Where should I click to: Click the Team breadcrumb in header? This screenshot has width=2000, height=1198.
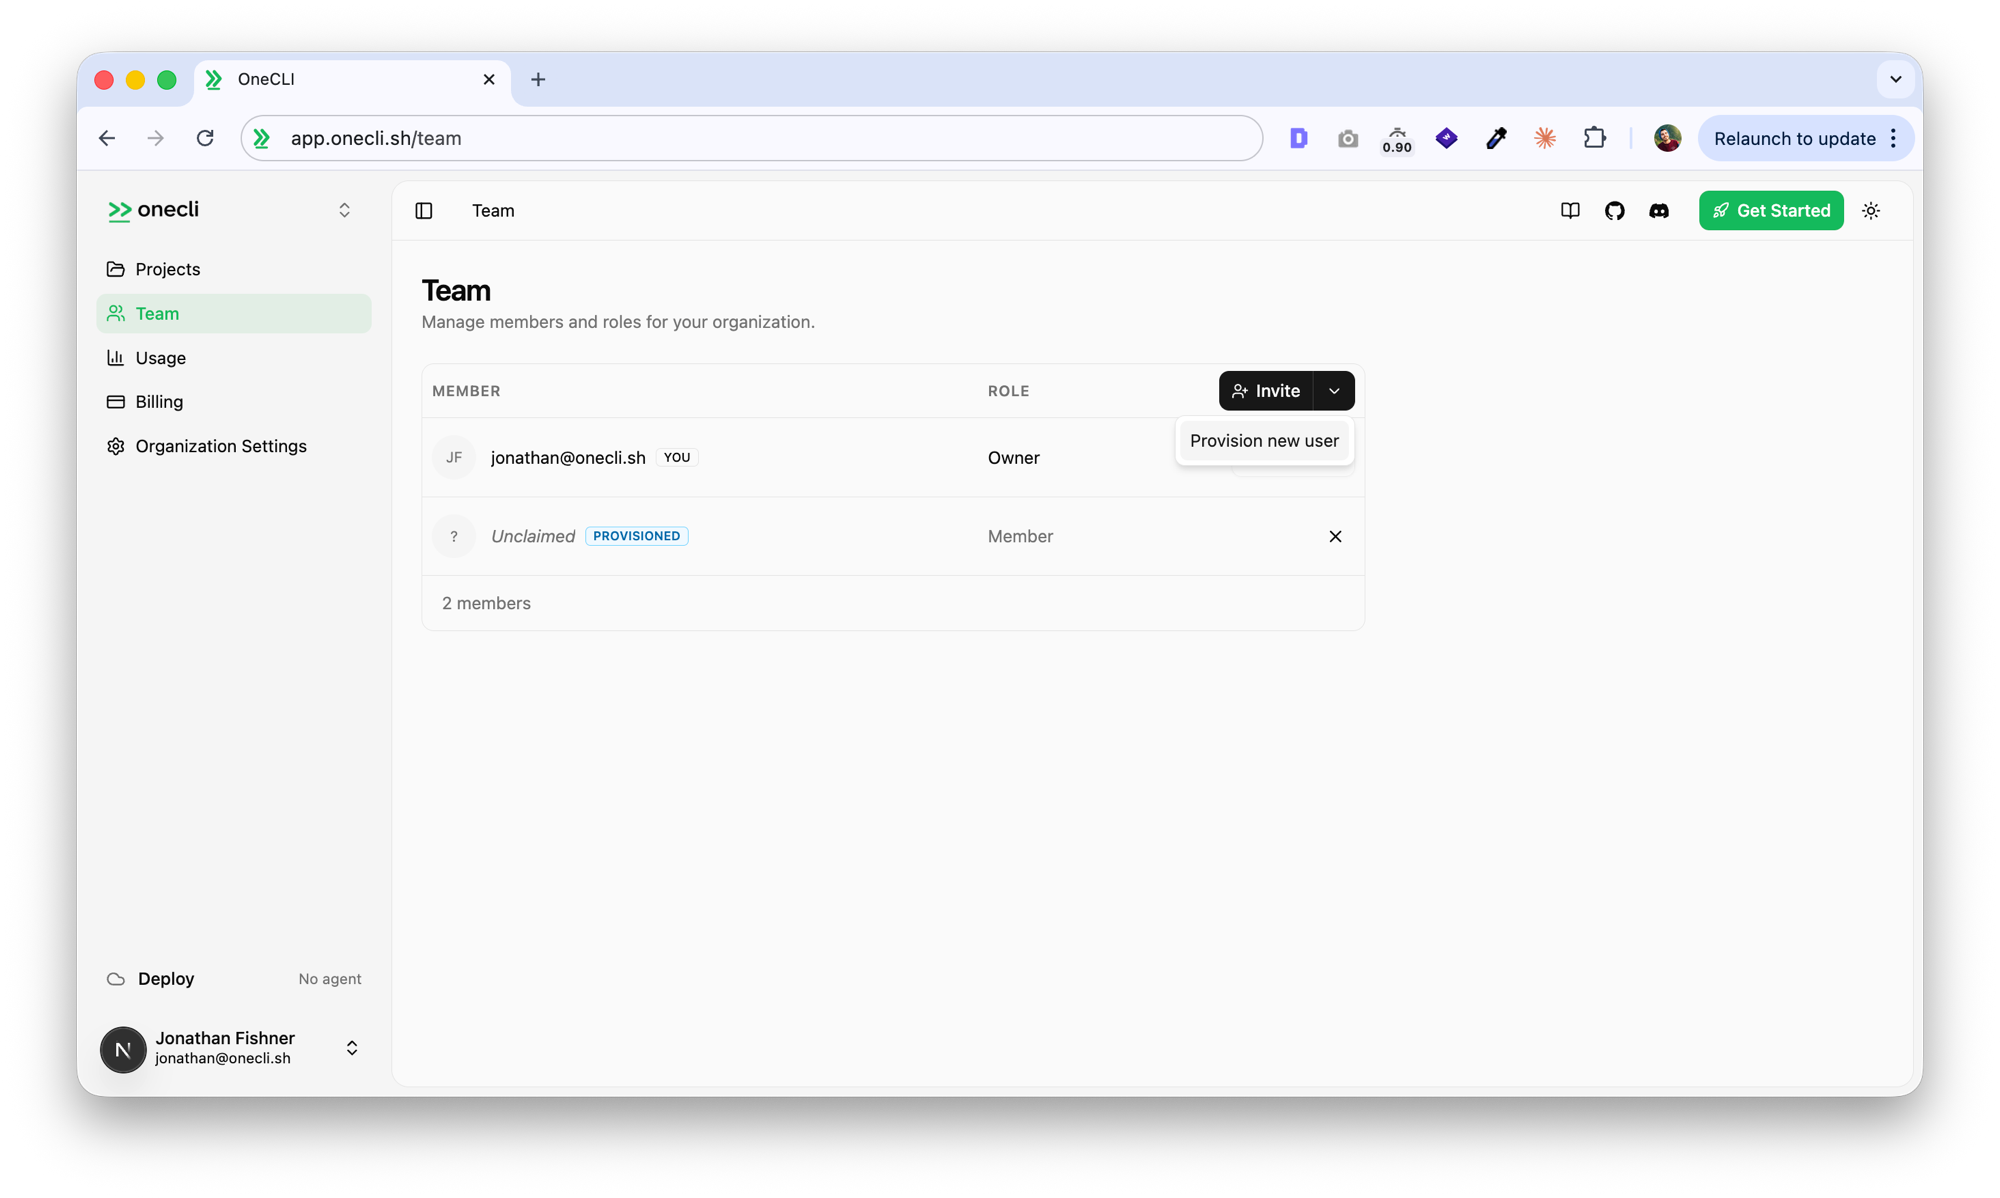pyautogui.click(x=493, y=210)
